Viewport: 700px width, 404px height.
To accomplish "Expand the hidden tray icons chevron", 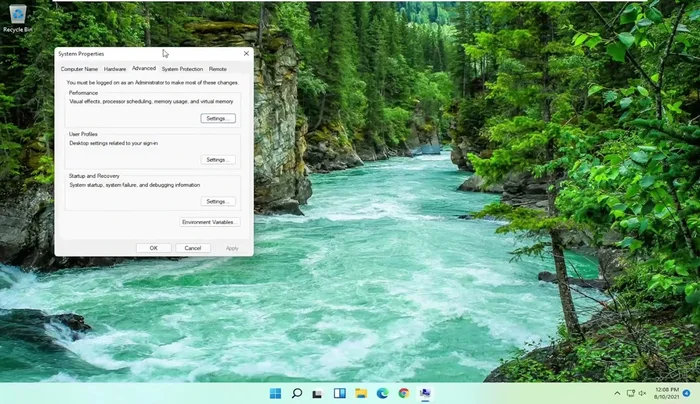I will [617, 393].
